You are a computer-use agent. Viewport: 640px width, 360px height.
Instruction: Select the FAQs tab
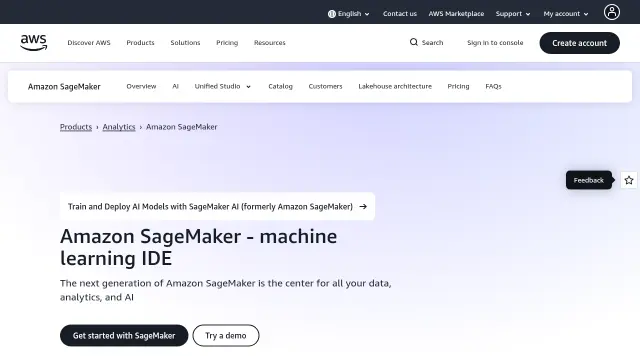[493, 87]
